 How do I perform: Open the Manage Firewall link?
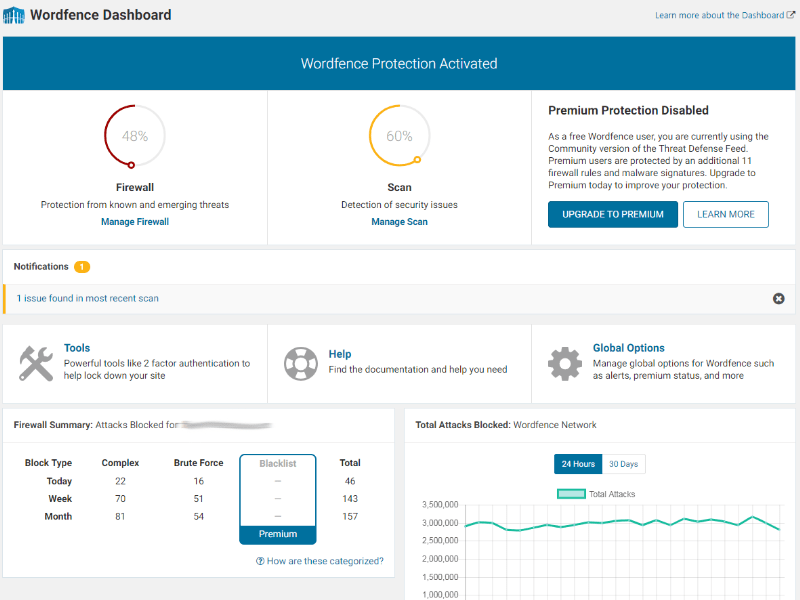coord(134,221)
